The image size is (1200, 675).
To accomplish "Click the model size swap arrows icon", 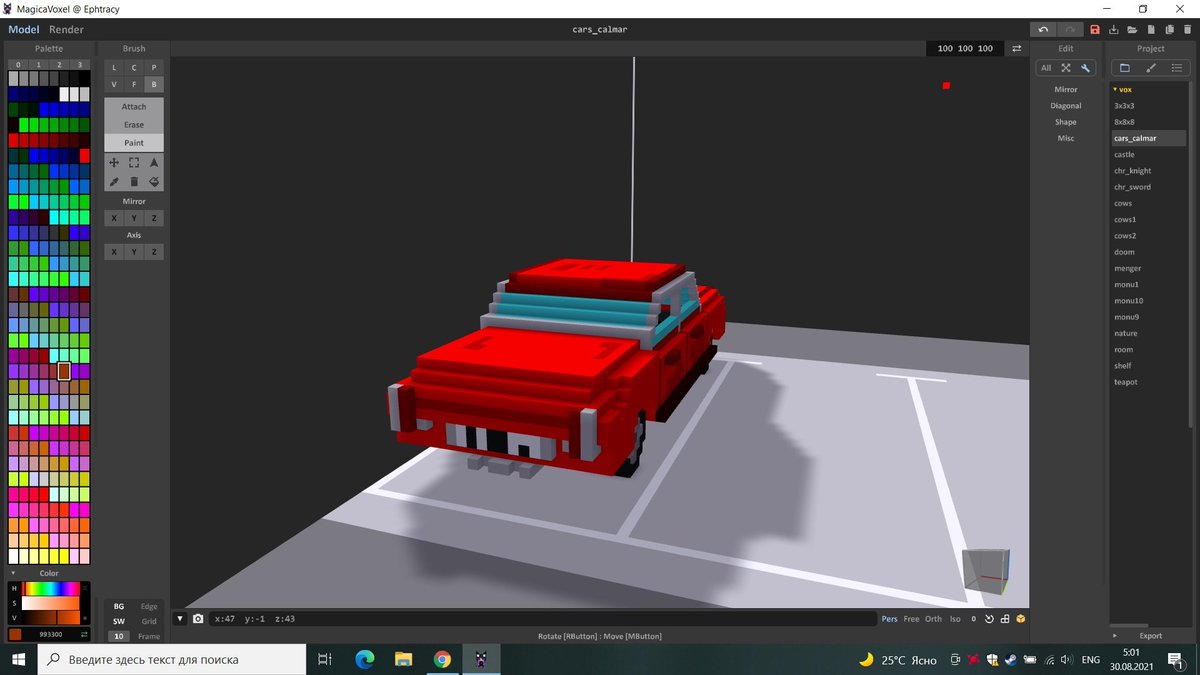I will [1017, 48].
